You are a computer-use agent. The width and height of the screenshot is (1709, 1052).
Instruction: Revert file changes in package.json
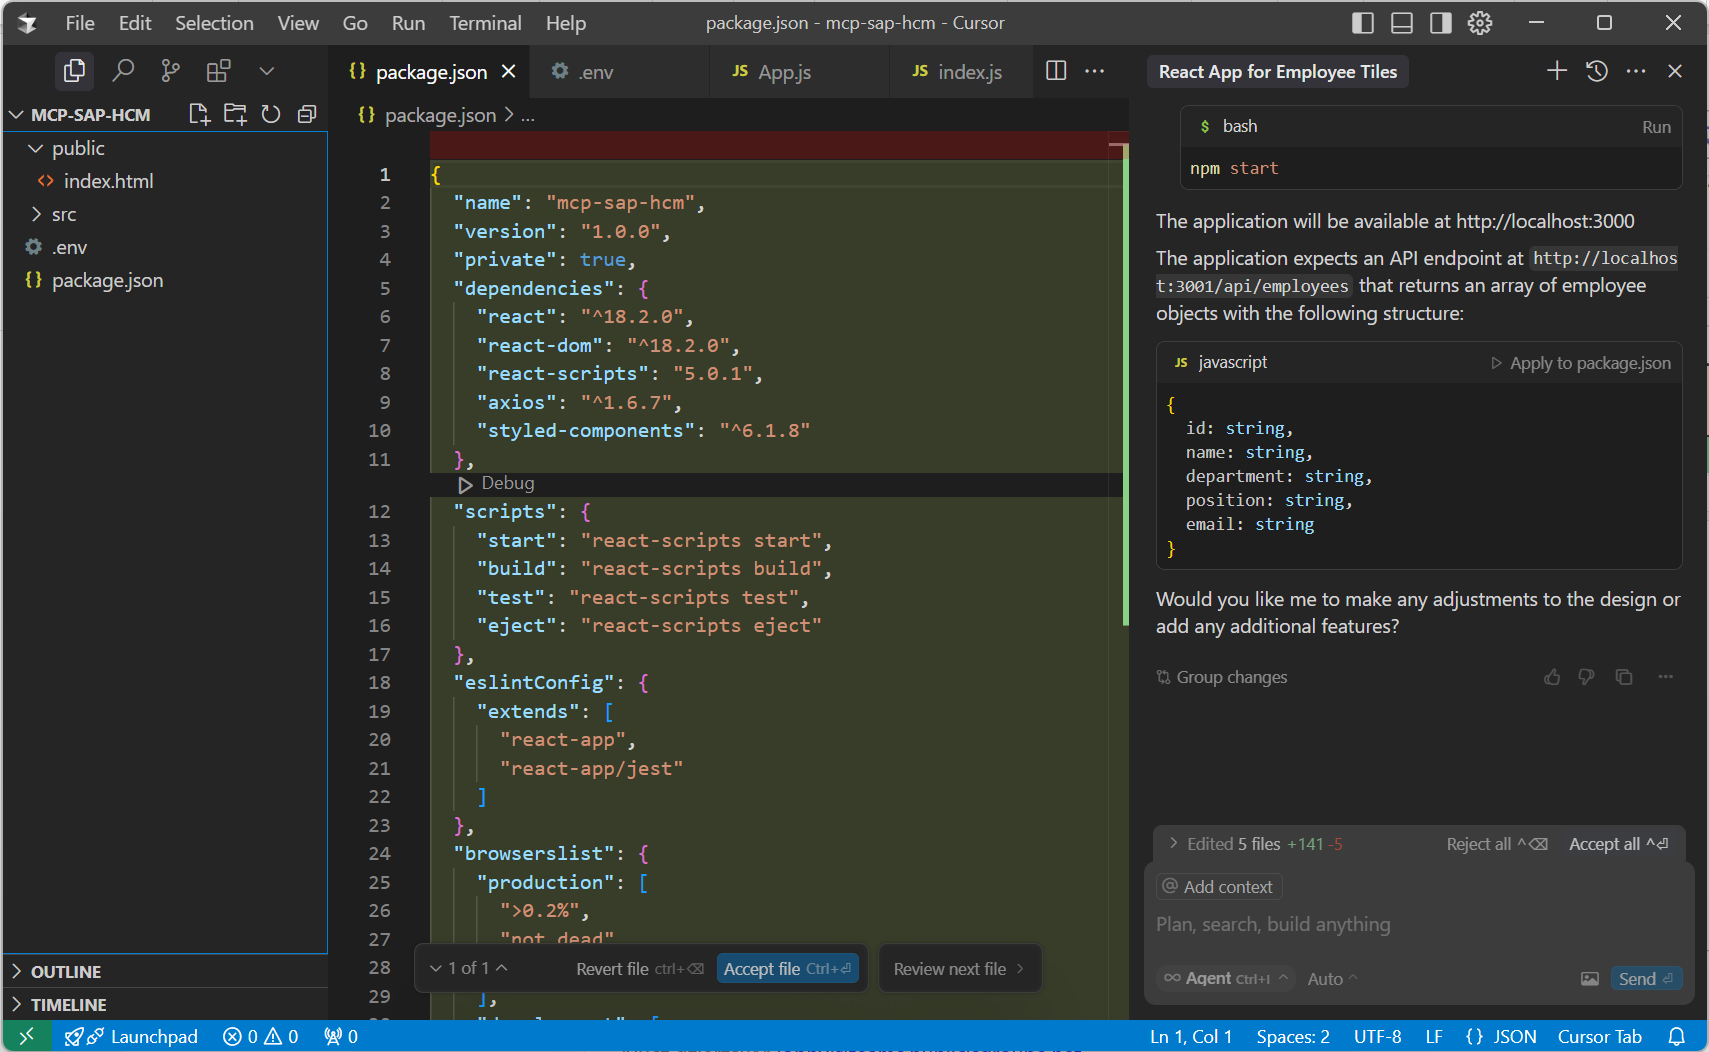pos(639,969)
